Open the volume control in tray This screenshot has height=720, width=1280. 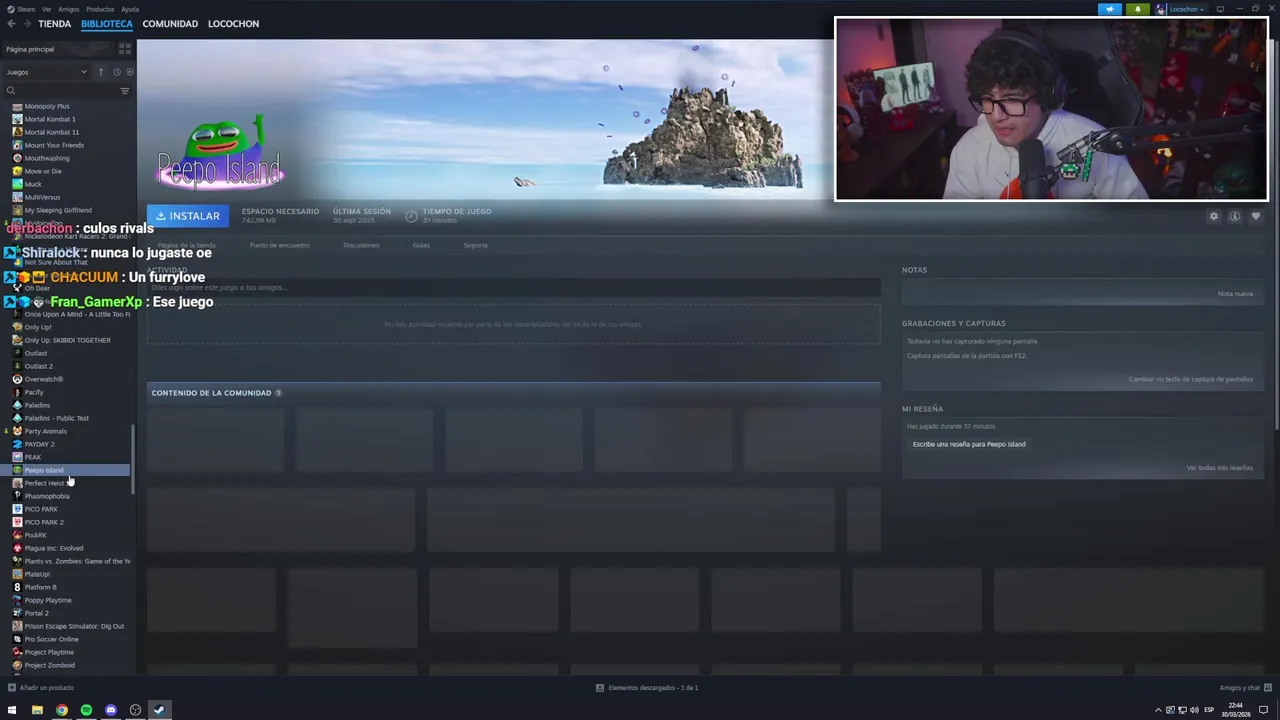[x=1195, y=710]
